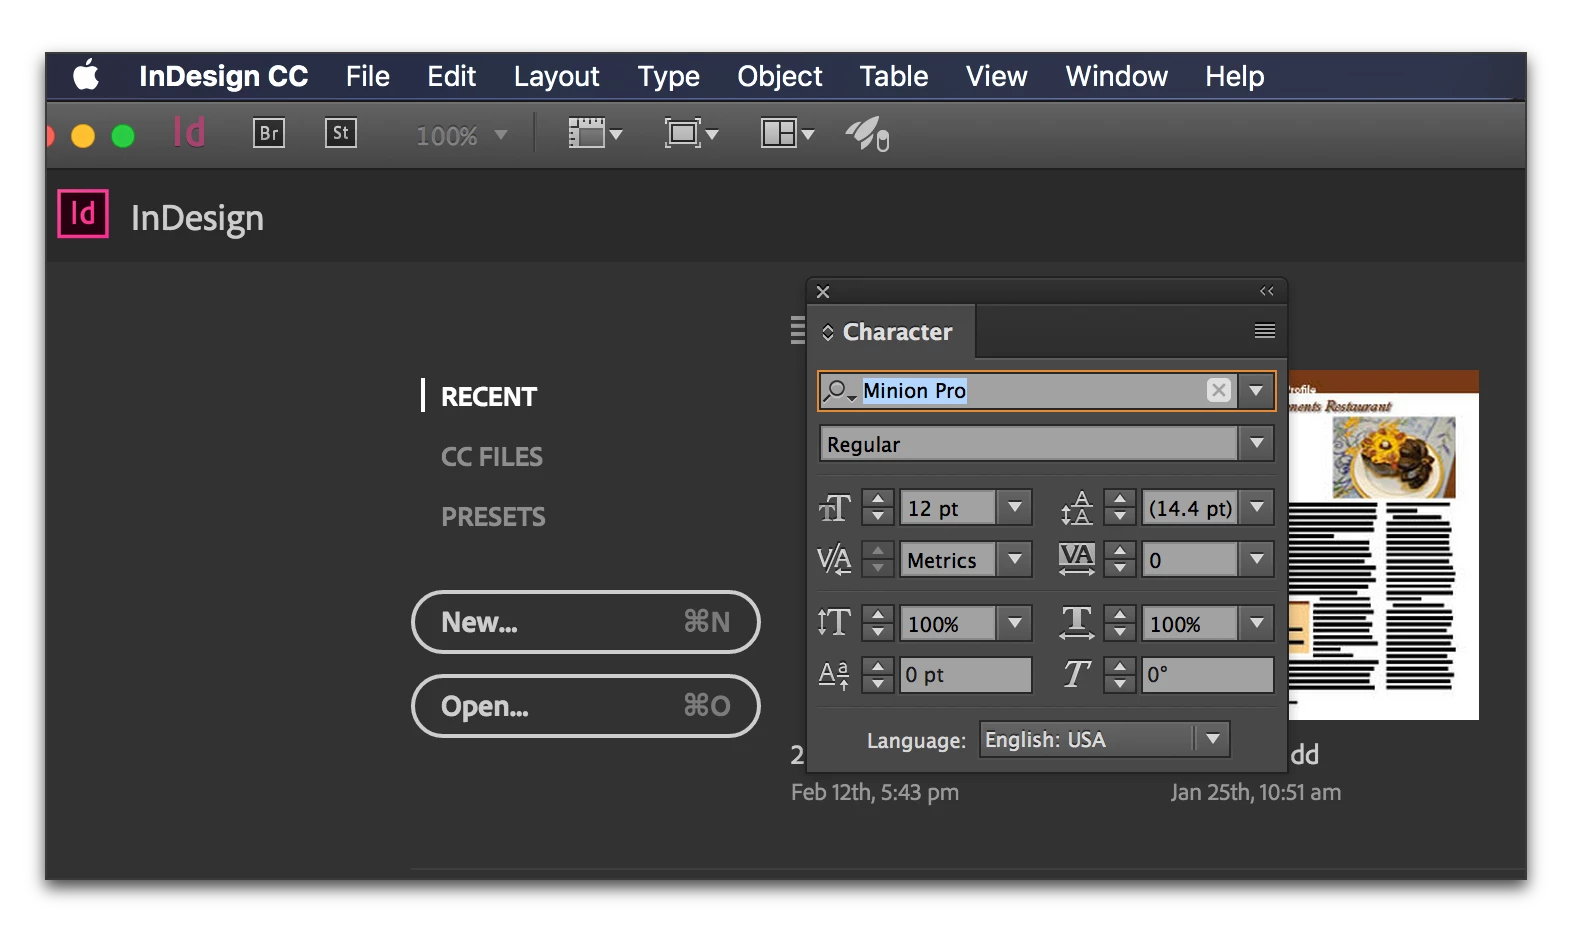Open the File menu

coord(367,76)
